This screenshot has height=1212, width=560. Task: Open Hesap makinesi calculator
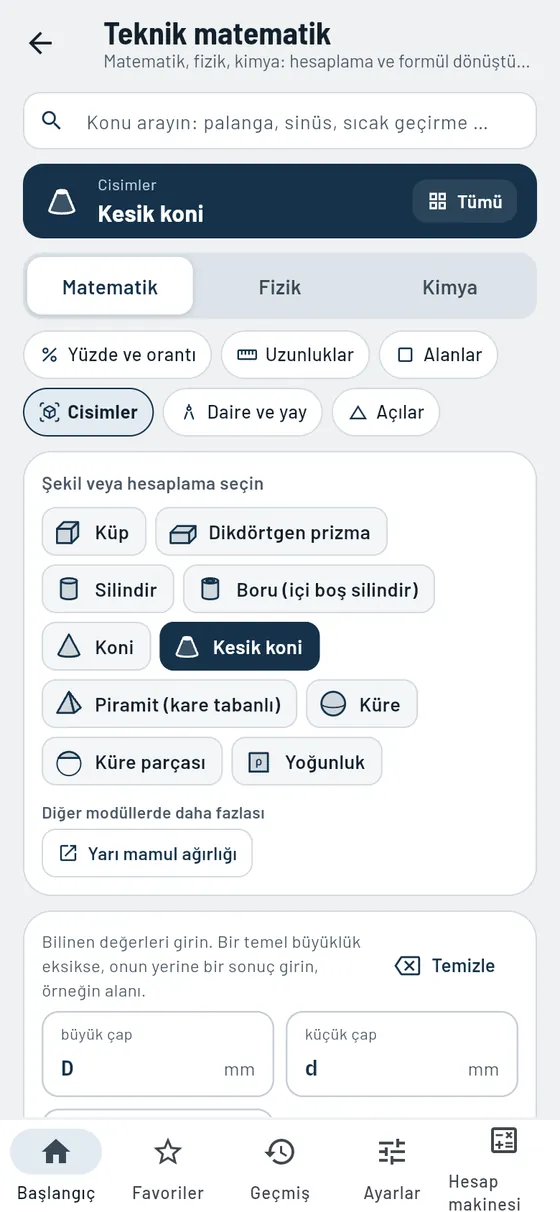[504, 1168]
